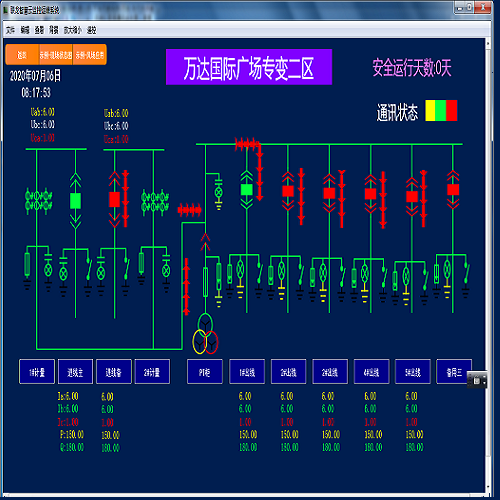500x500 pixels.
Task: Click the red breaker on 进线备 feeder
Action: coord(115,199)
